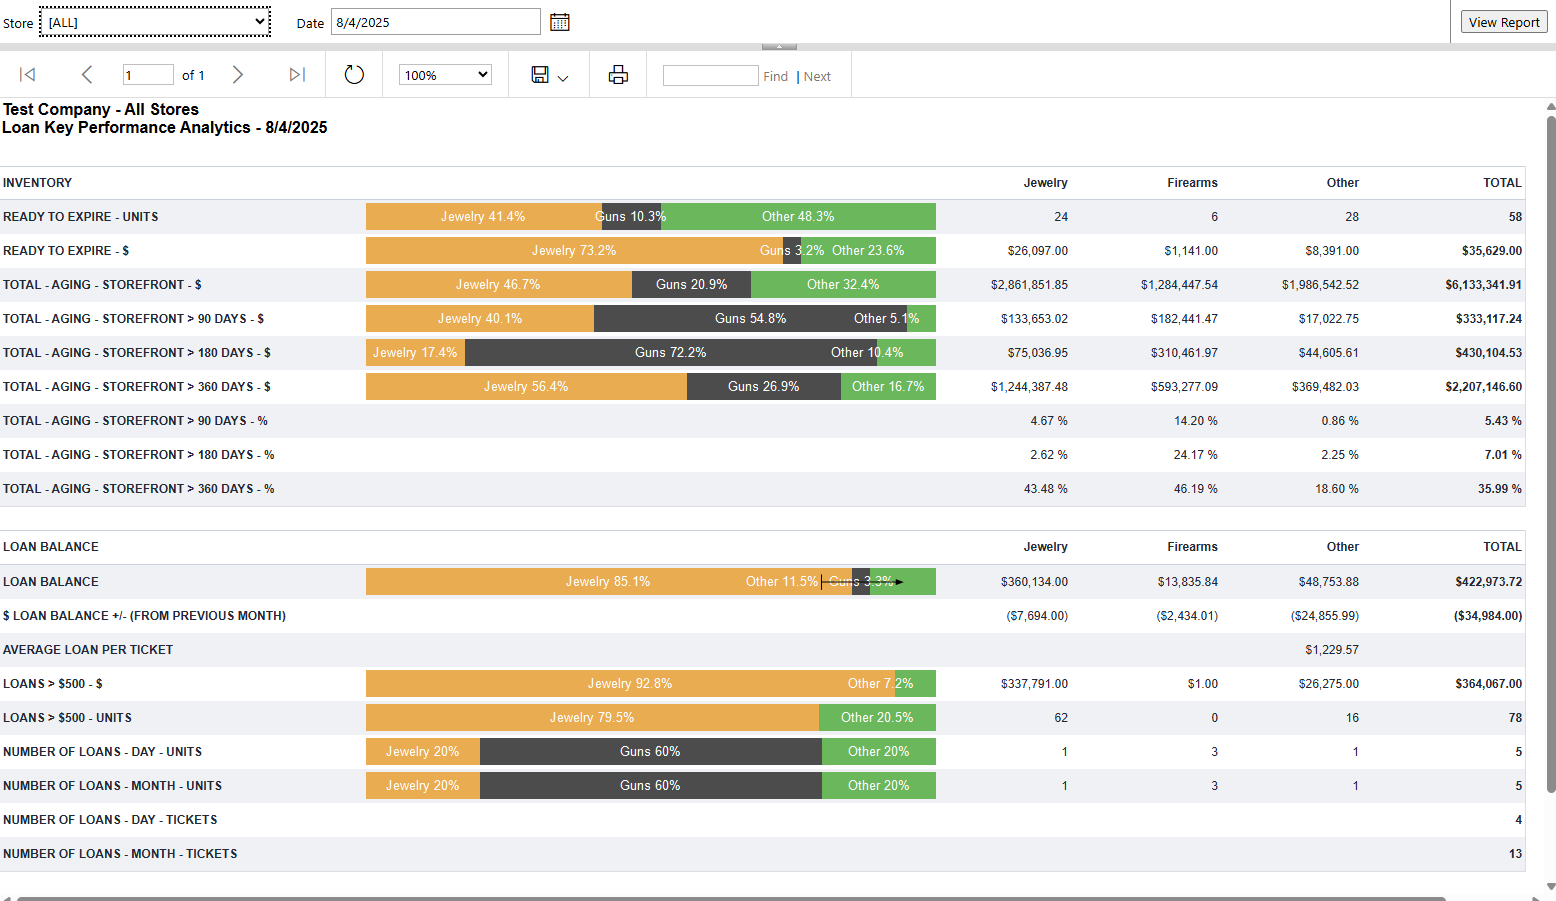Click the horizontal scrollbar at bottom

[731, 898]
